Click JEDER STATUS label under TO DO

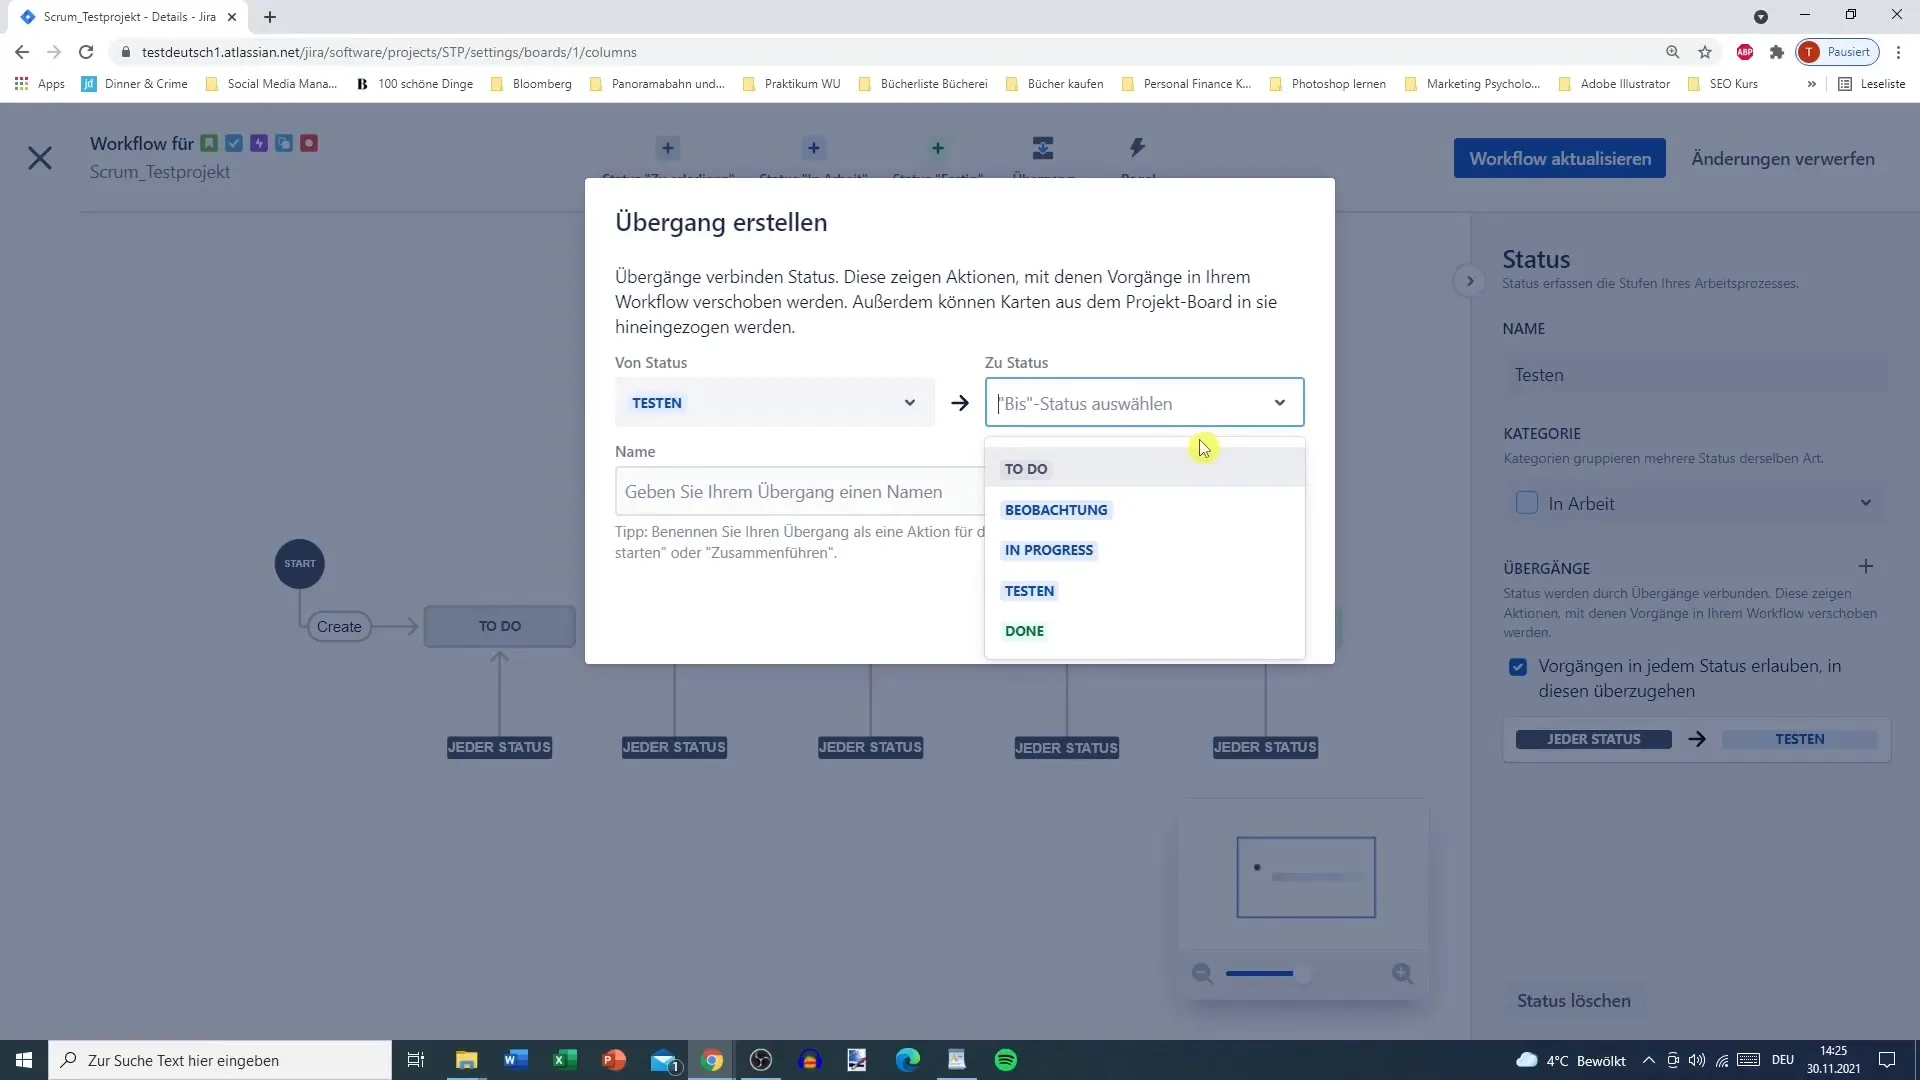tap(499, 747)
